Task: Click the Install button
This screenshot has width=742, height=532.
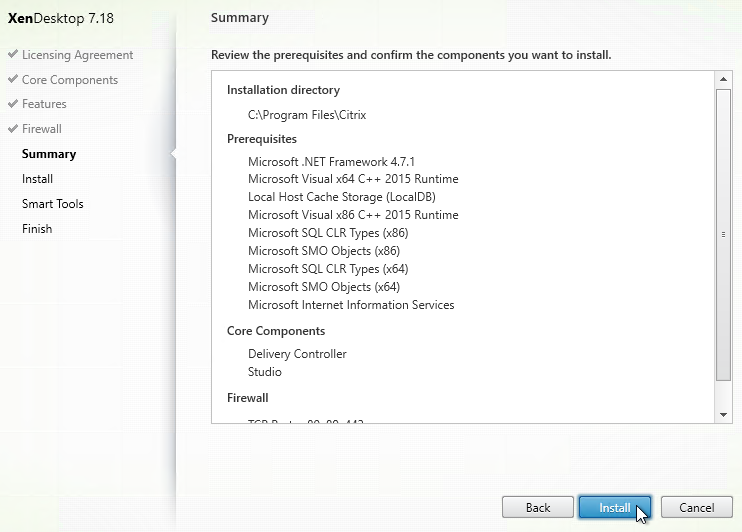Action: click(615, 507)
